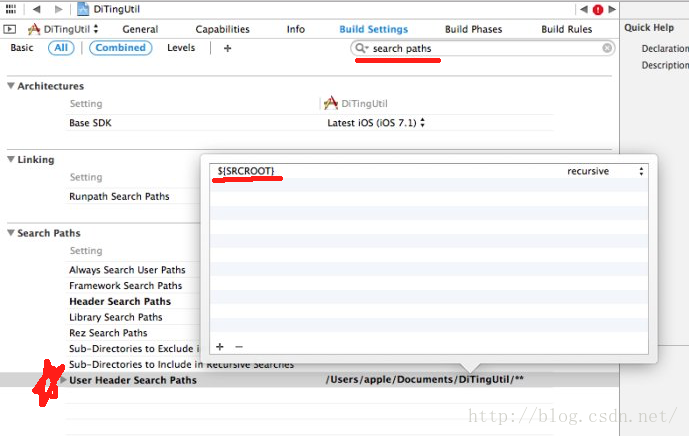Click the User Header Search Paths value
Viewport: 689px width, 436px height.
coord(424,379)
